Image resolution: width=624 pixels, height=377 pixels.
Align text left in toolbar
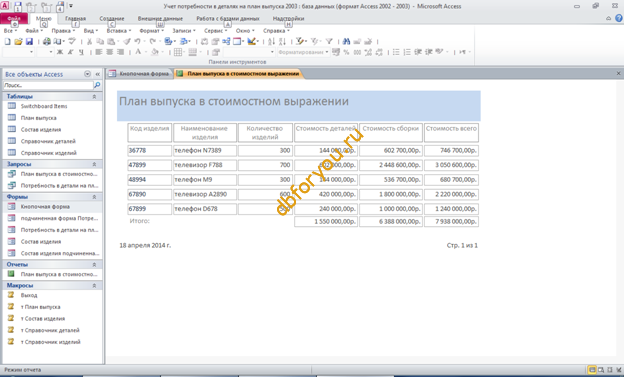tap(99, 52)
